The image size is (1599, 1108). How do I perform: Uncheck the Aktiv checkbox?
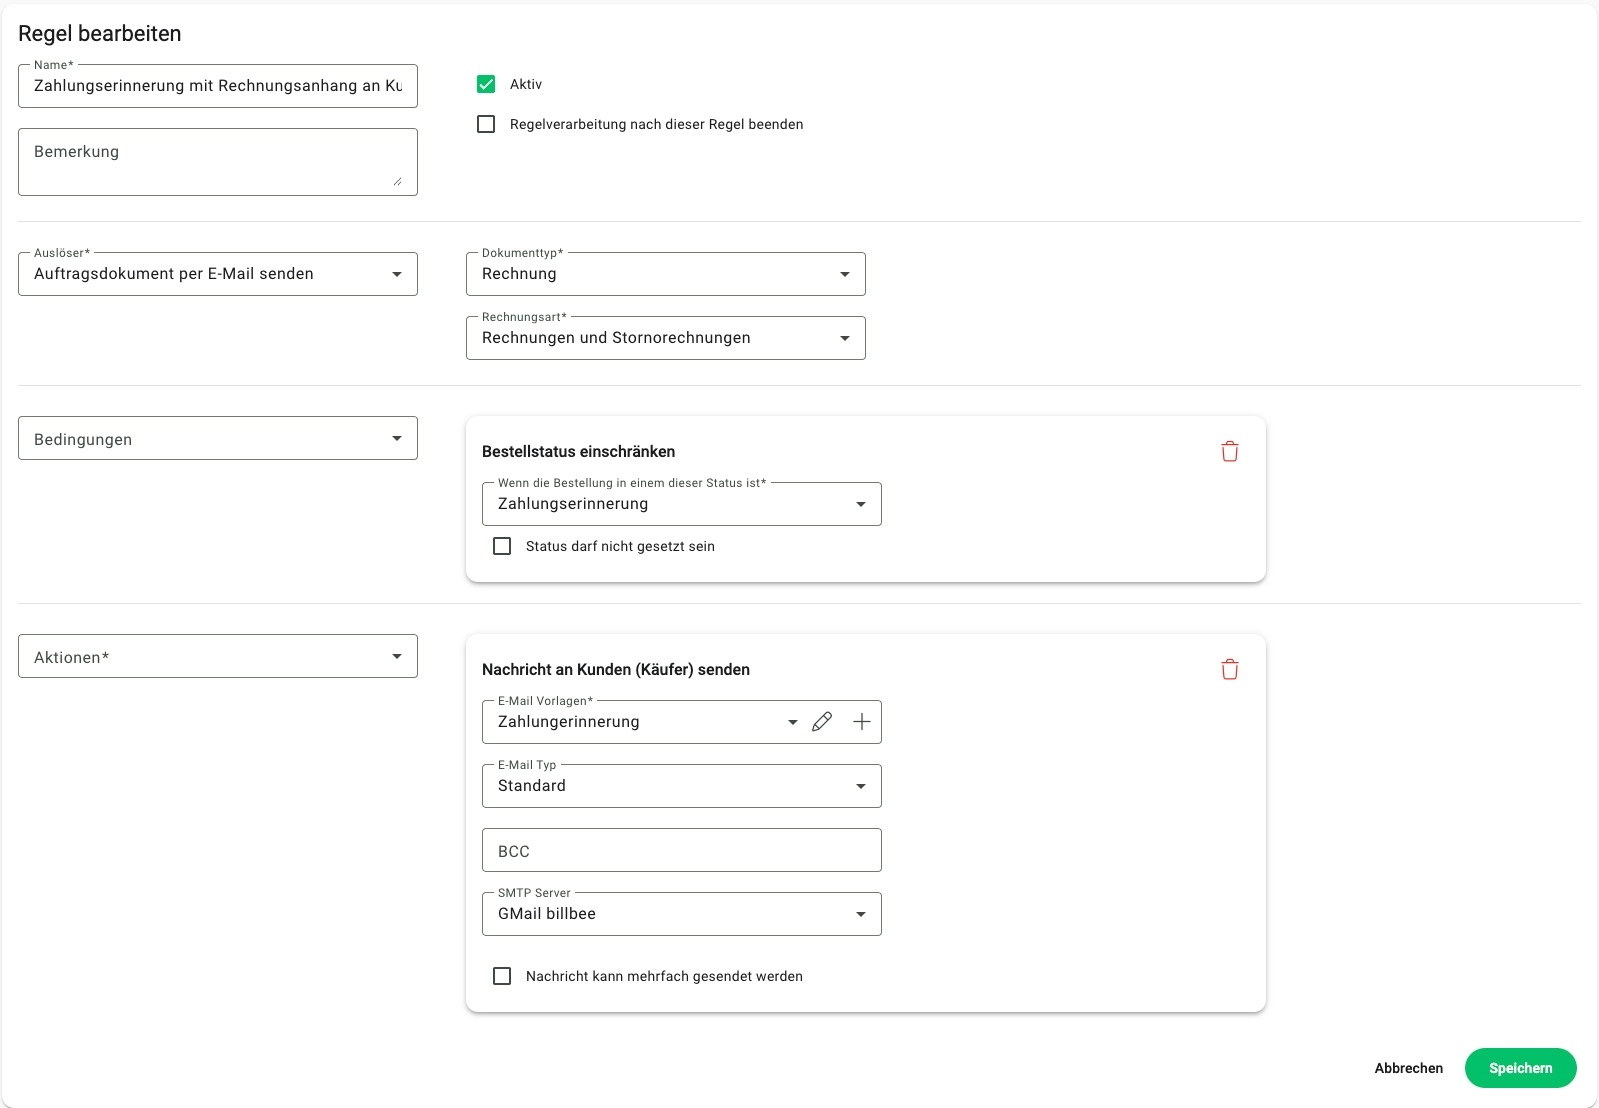(486, 84)
